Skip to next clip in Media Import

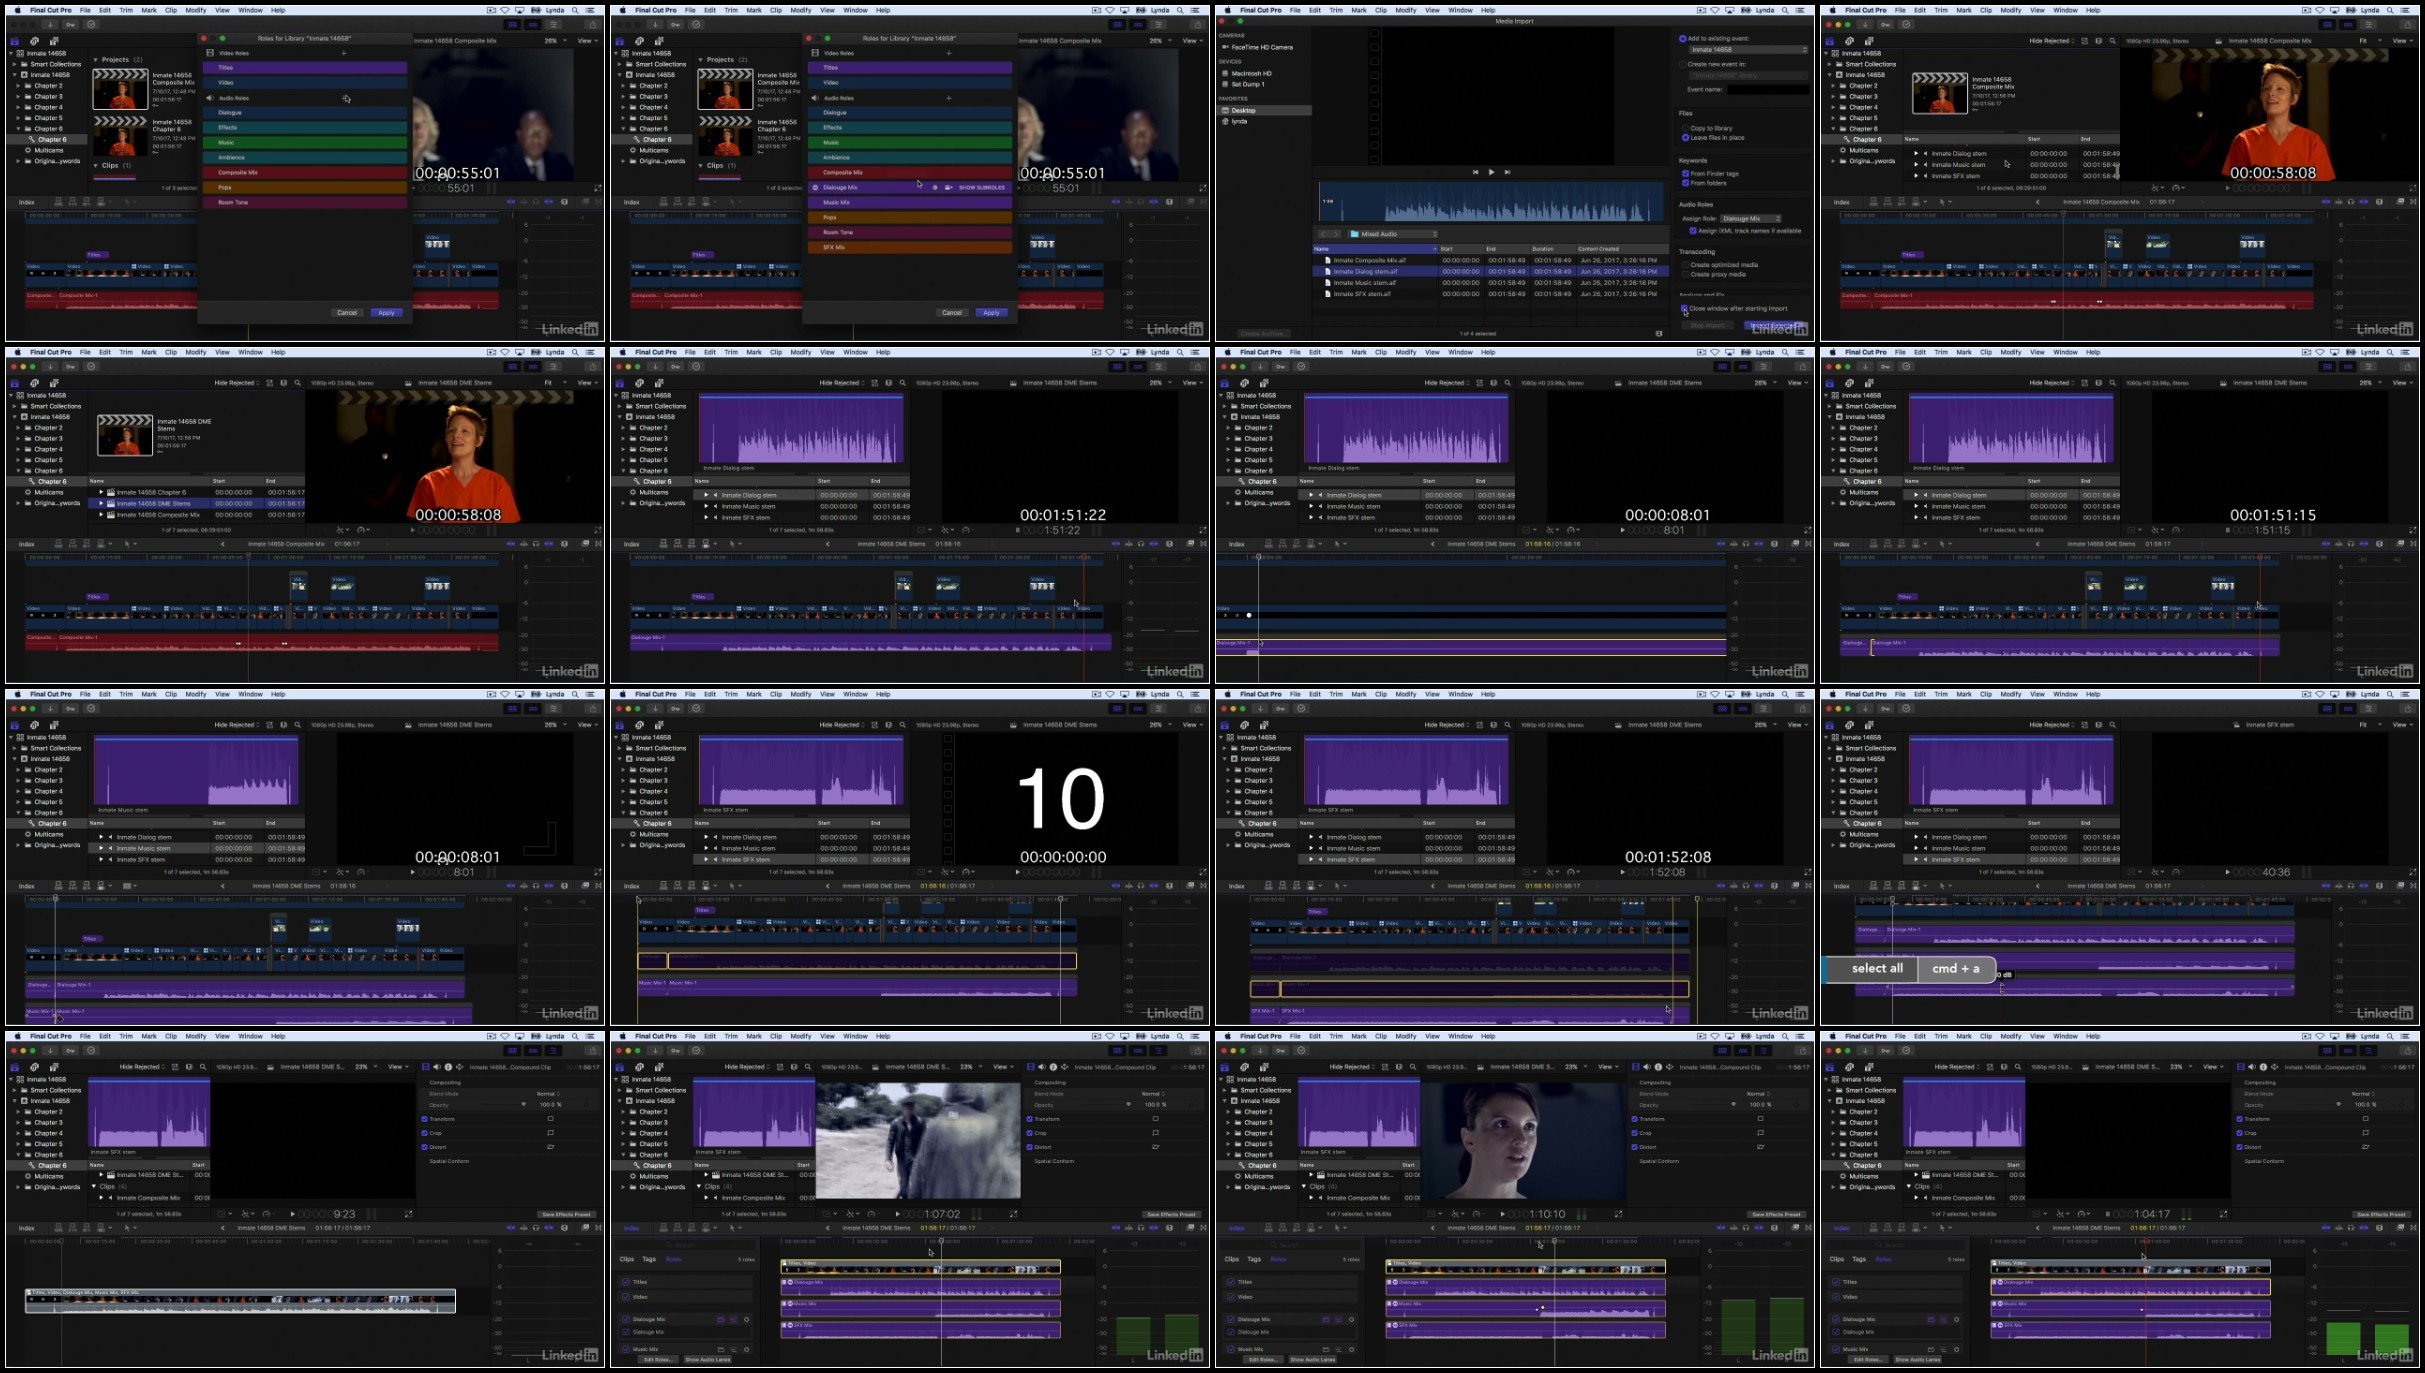point(1507,172)
